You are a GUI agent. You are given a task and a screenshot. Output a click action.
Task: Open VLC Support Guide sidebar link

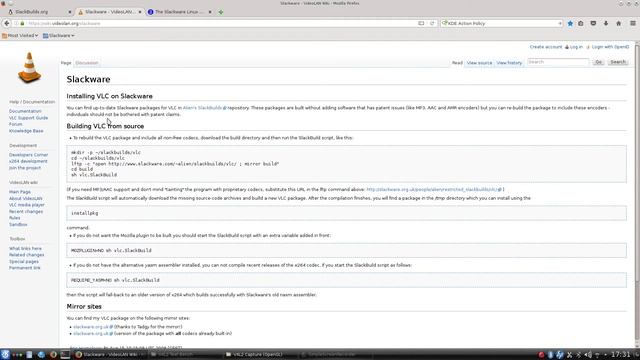pyautogui.click(x=28, y=118)
